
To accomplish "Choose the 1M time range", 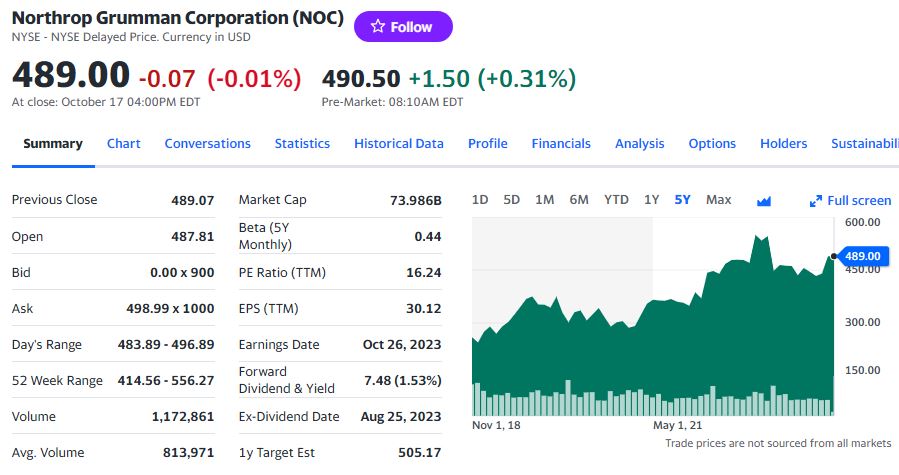I will tap(545, 200).
